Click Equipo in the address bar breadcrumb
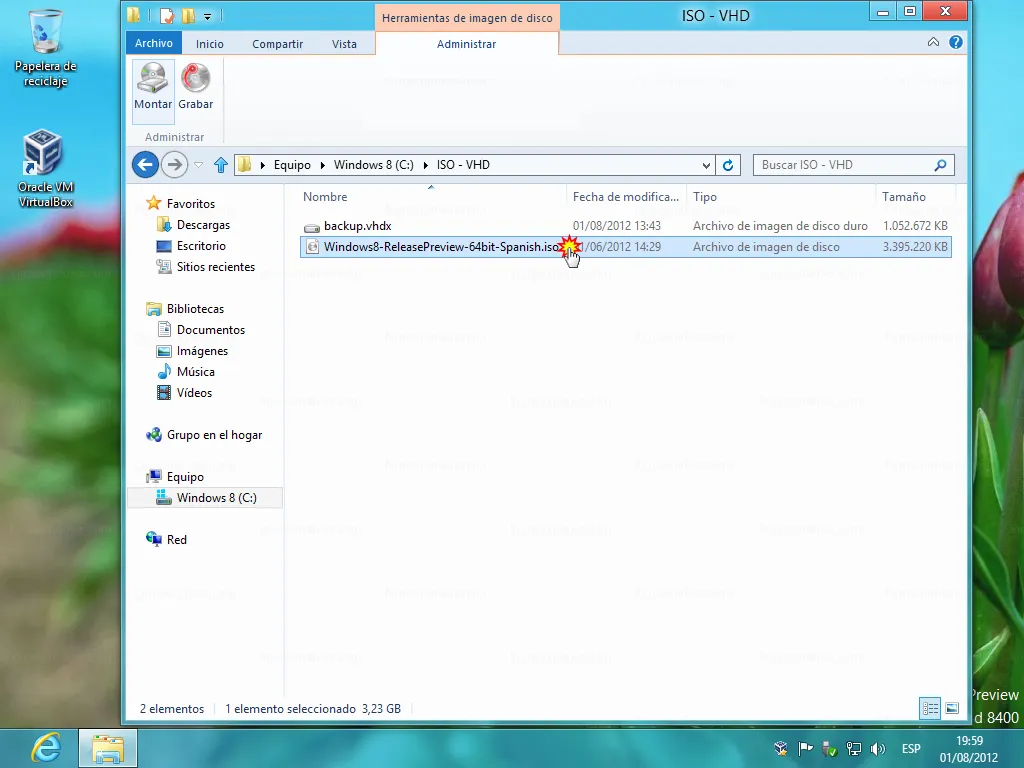 click(x=292, y=165)
